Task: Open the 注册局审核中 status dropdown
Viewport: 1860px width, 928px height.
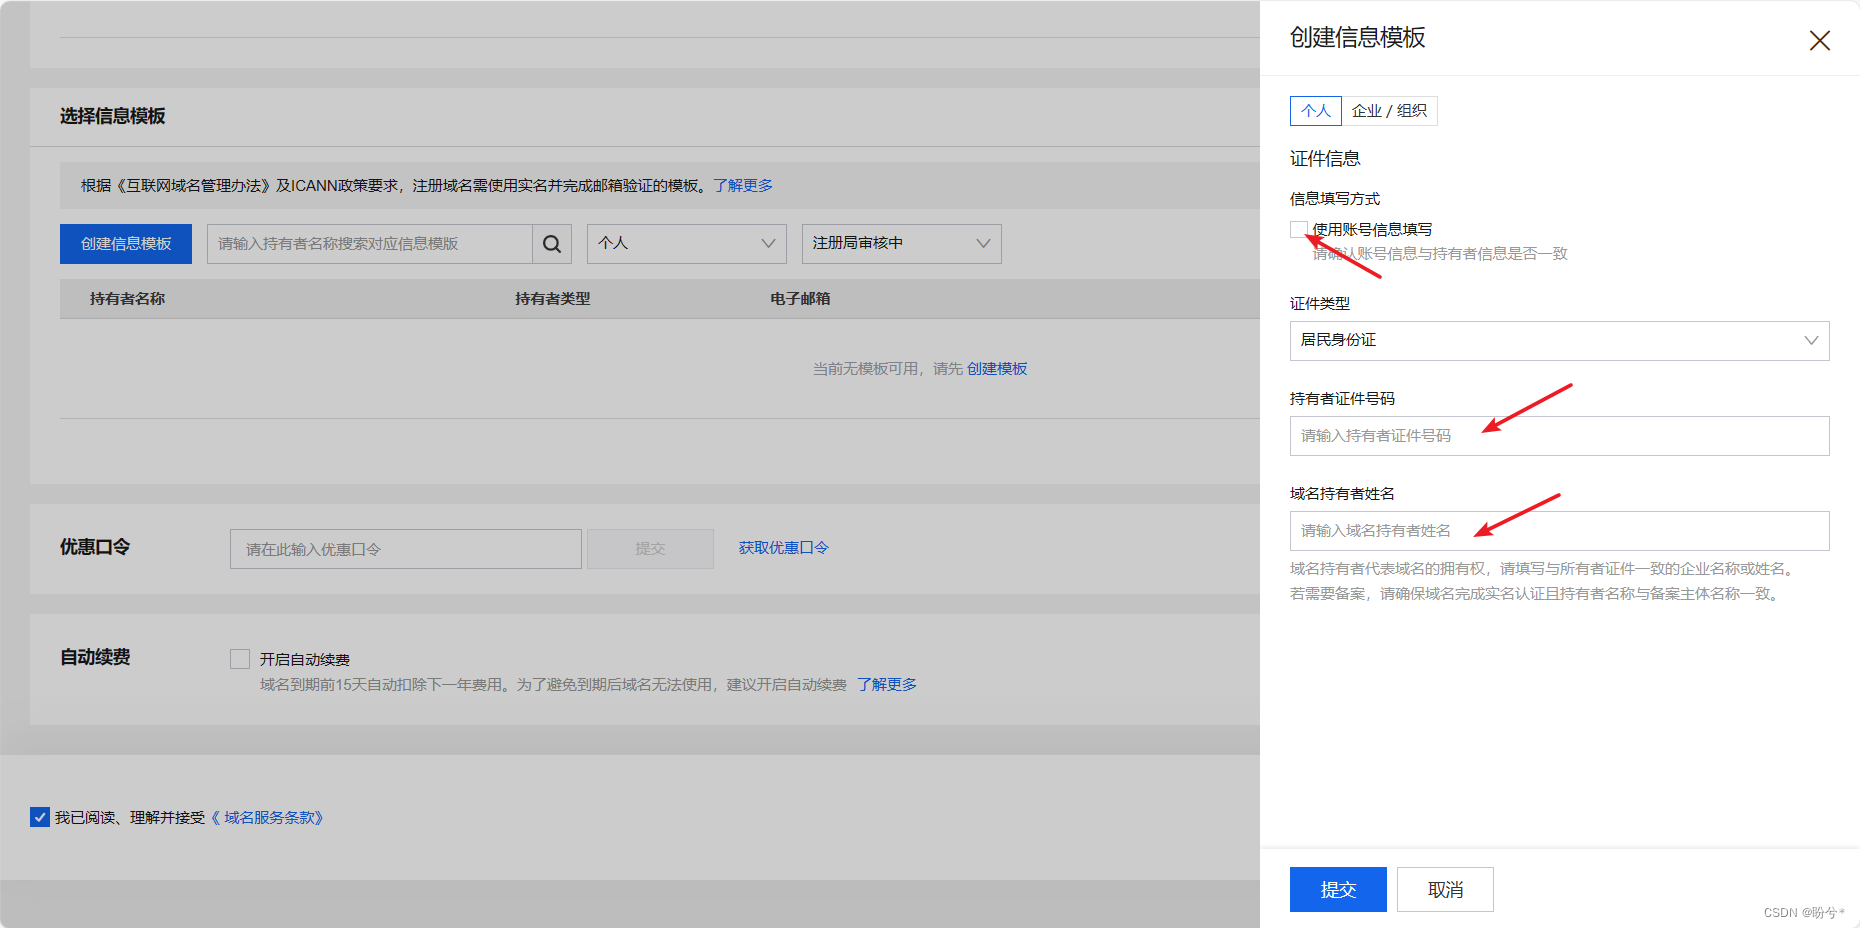Action: pos(902,244)
